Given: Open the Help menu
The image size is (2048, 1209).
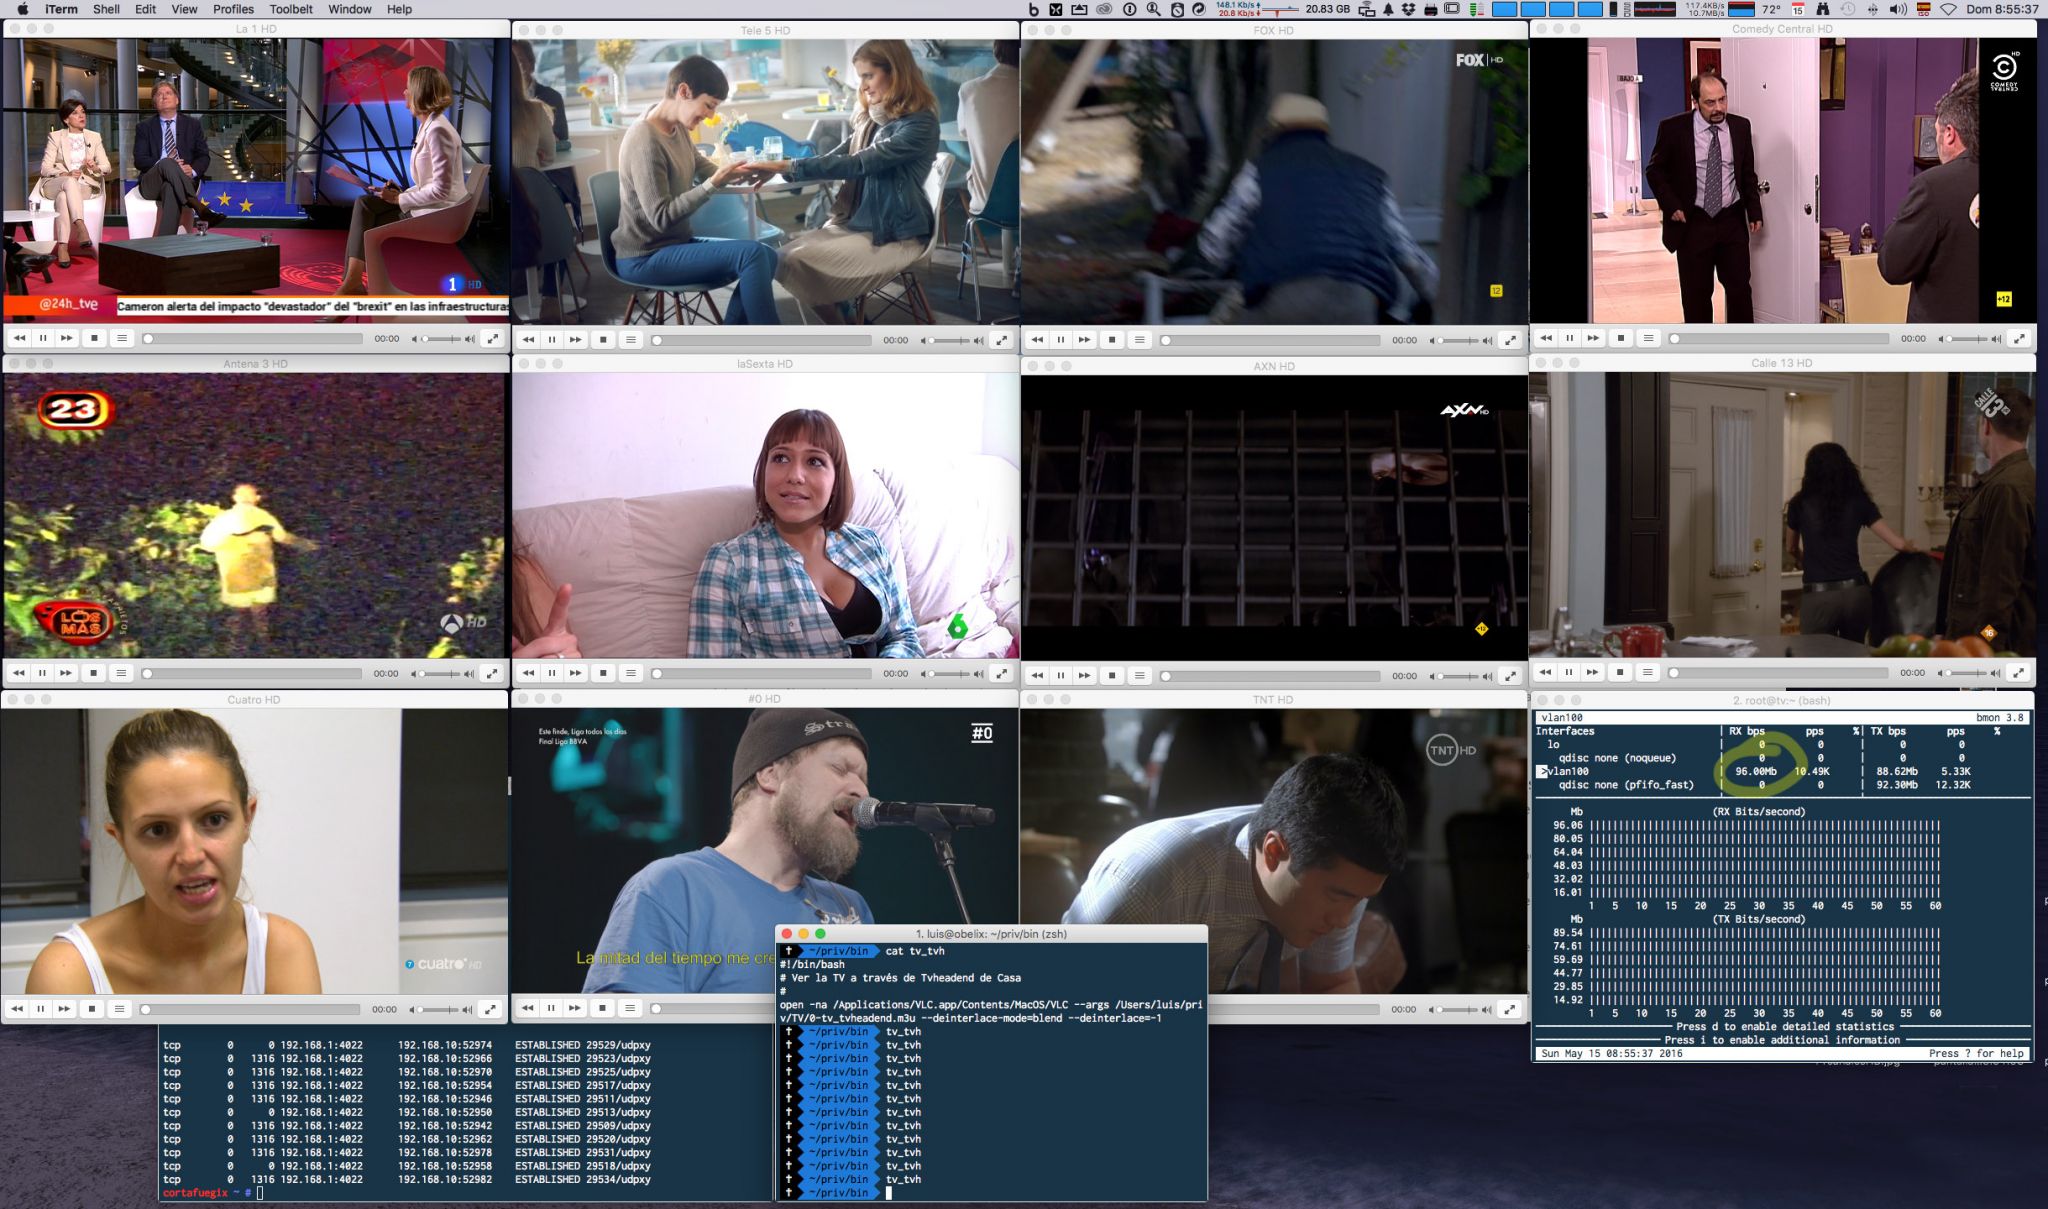Looking at the screenshot, I should click(x=399, y=9).
